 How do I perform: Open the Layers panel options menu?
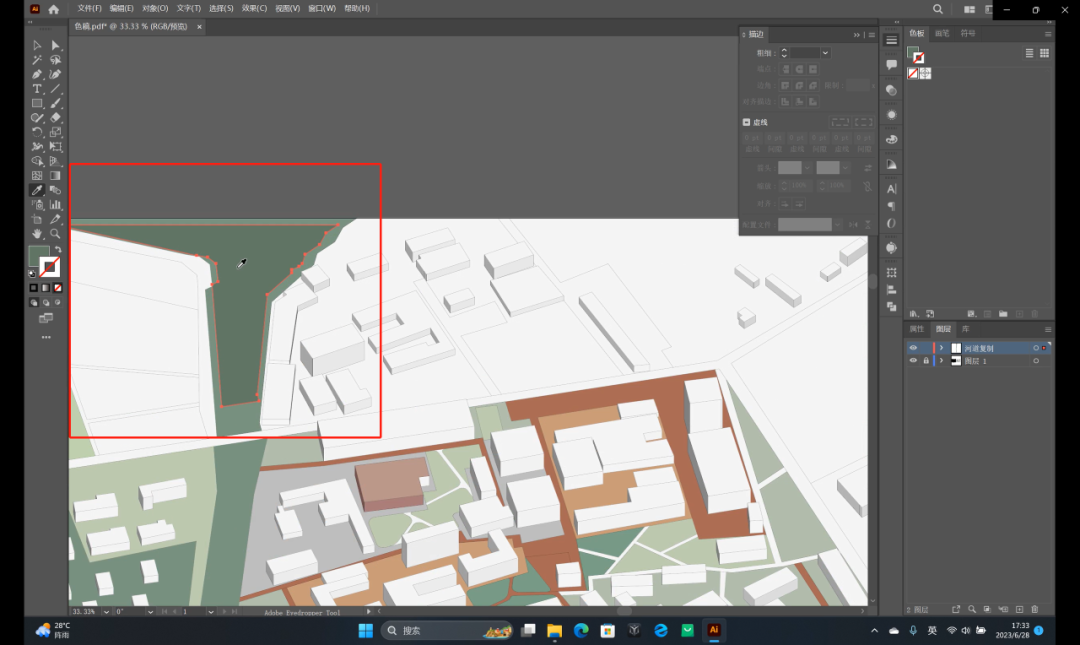point(1048,329)
